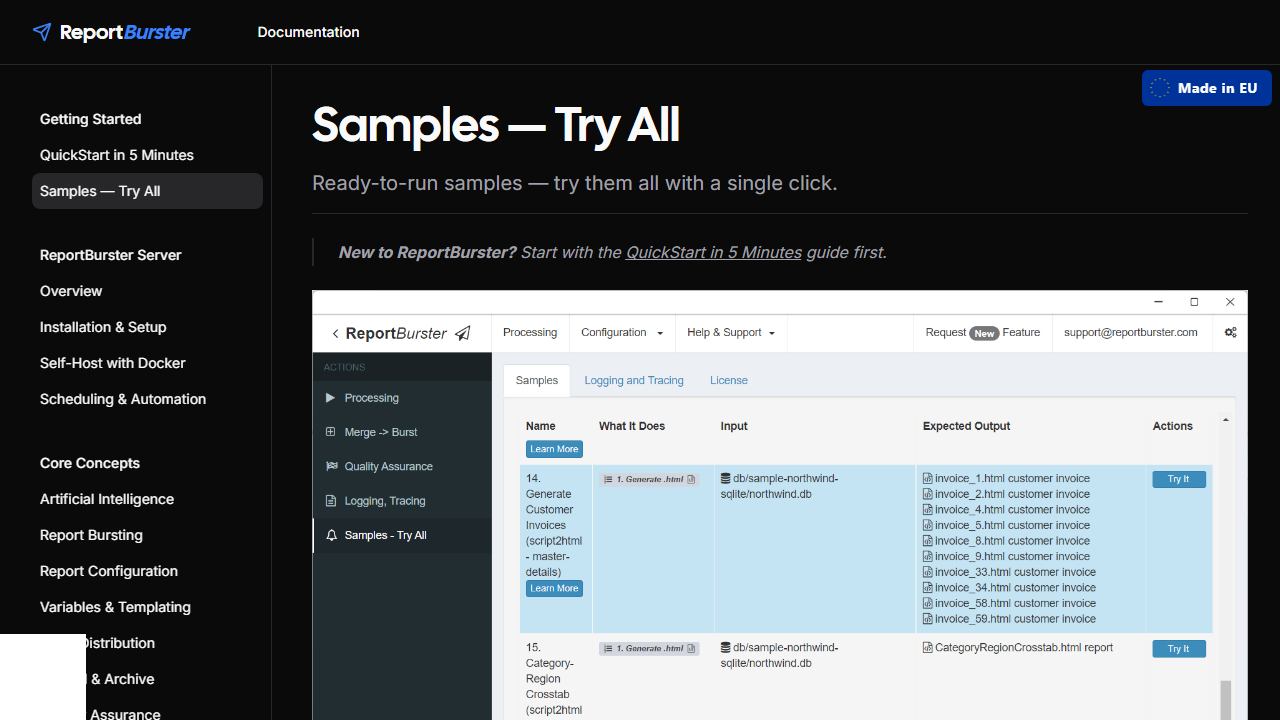This screenshot has width=1280, height=720.
Task: Click the ReportBurster Server sidebar heading
Action: [111, 255]
